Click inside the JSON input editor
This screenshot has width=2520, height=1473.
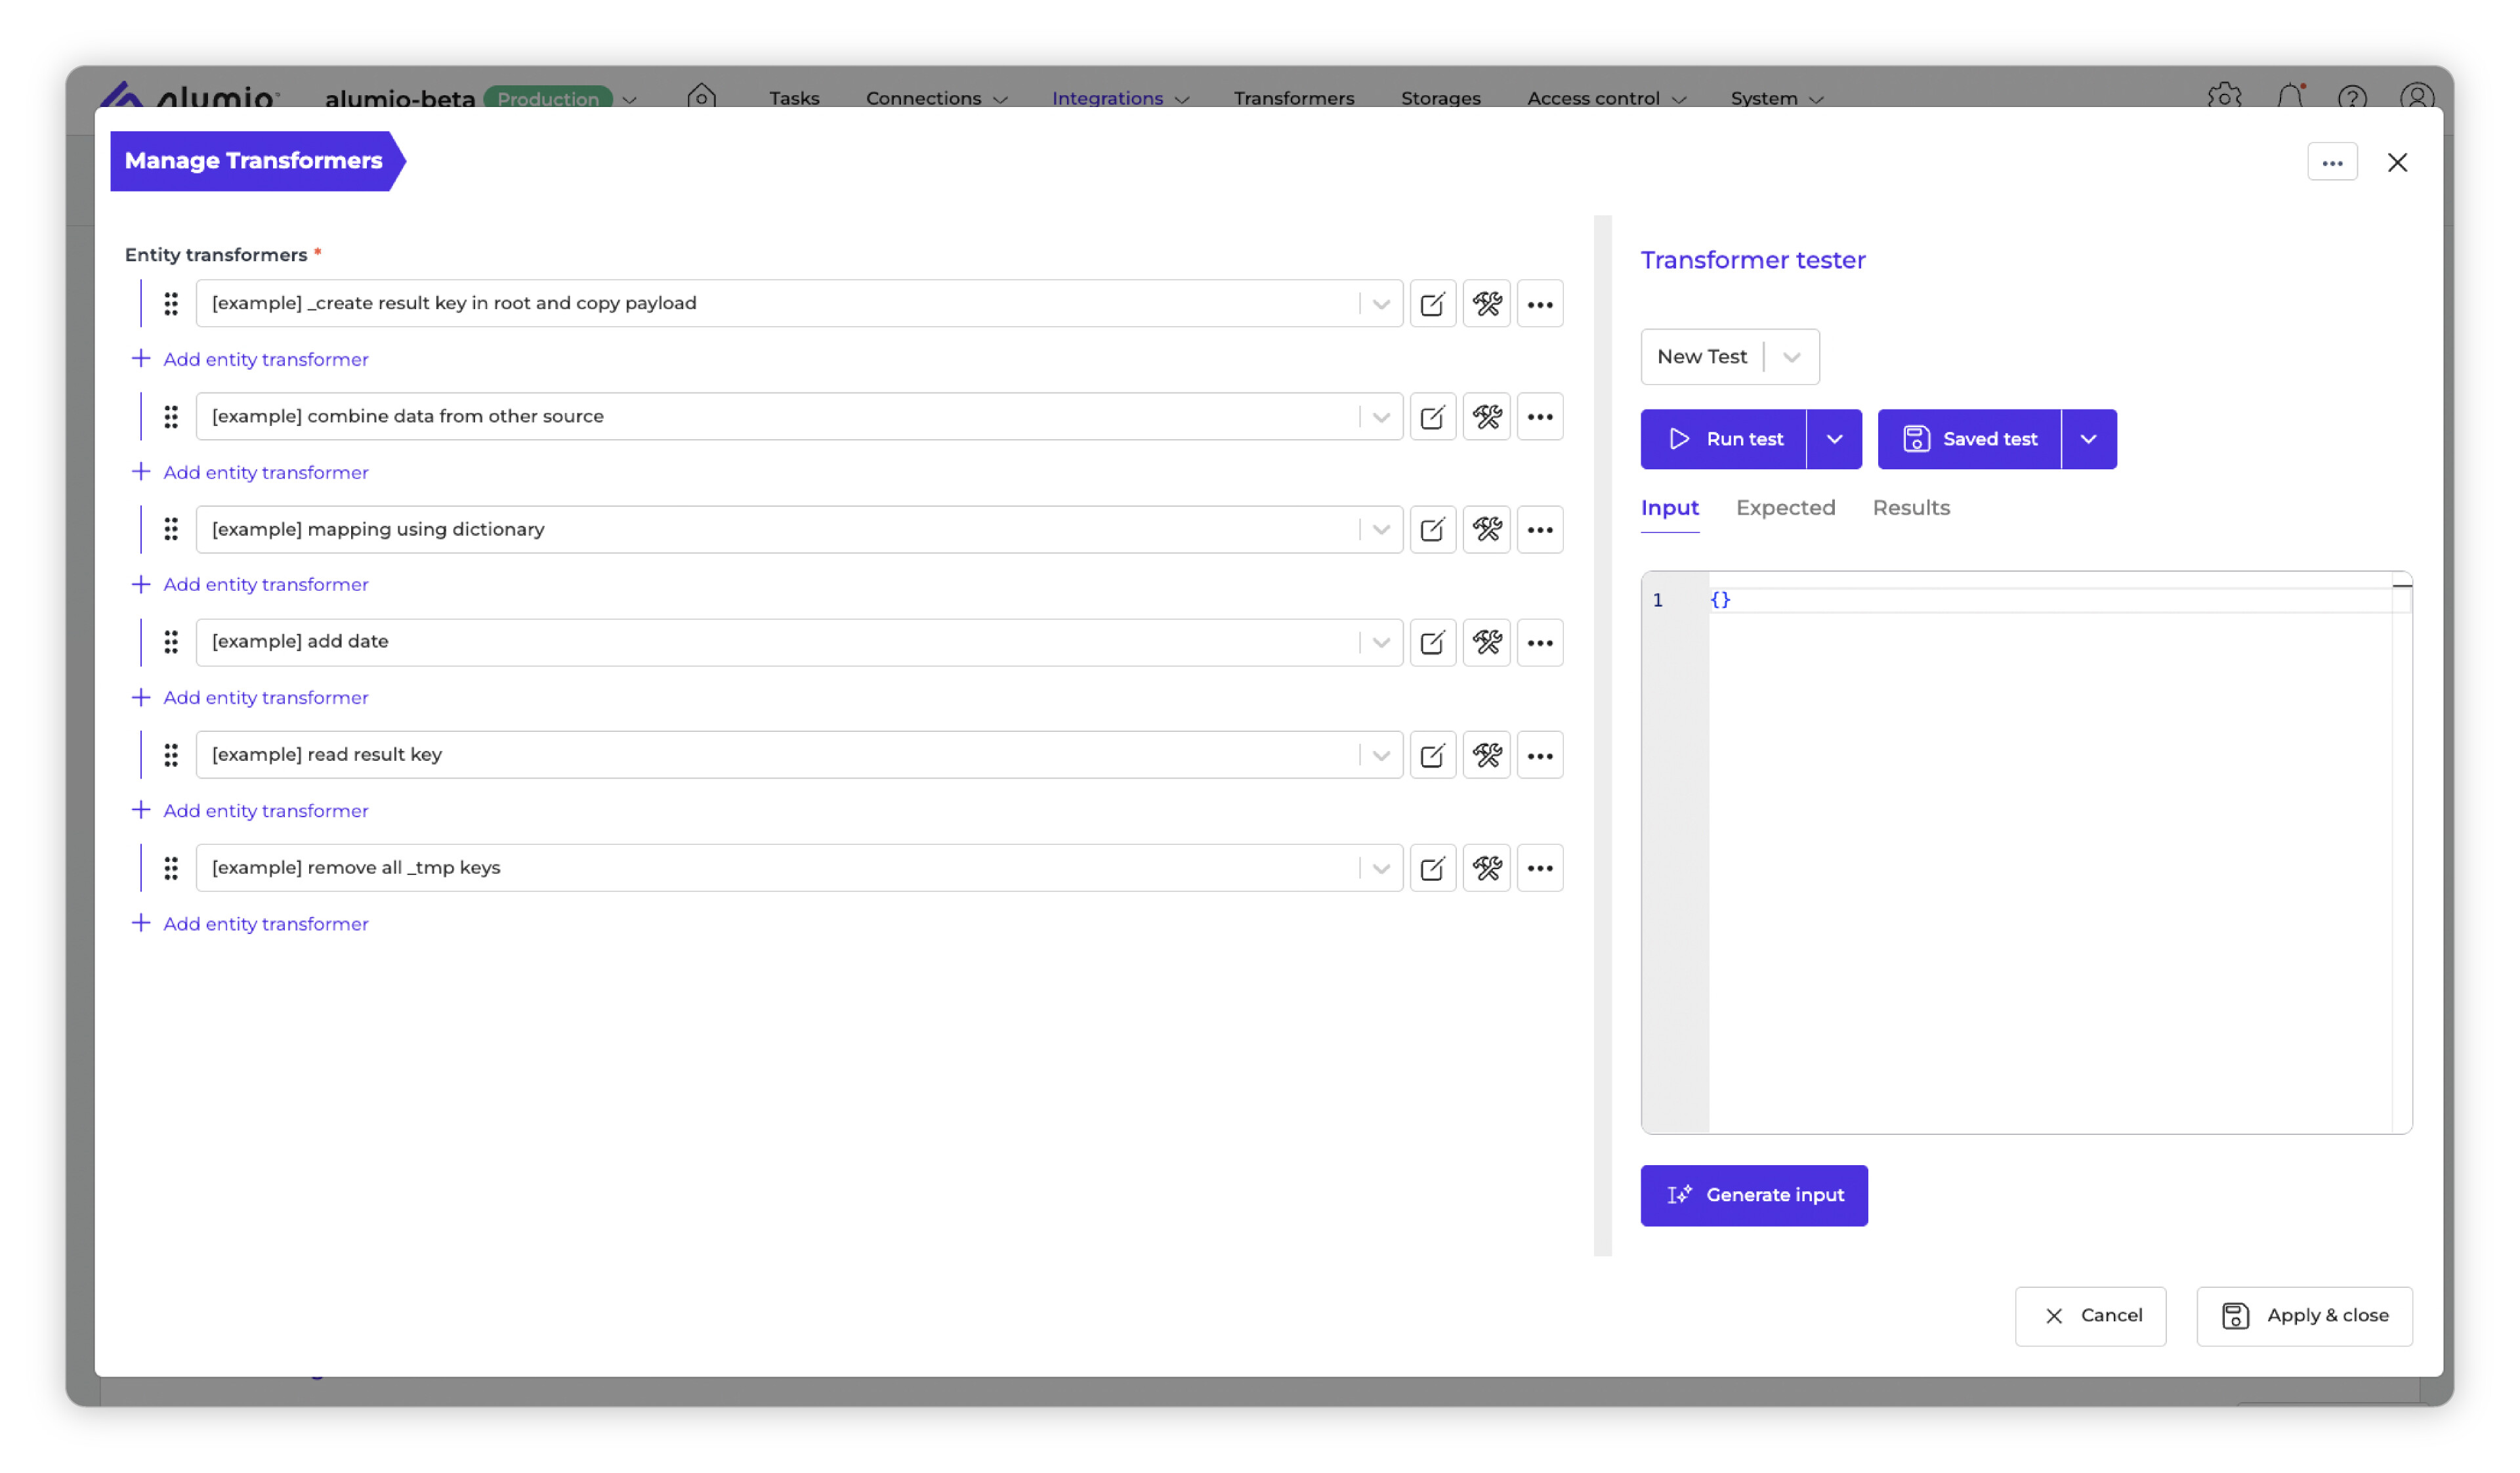(2050, 850)
